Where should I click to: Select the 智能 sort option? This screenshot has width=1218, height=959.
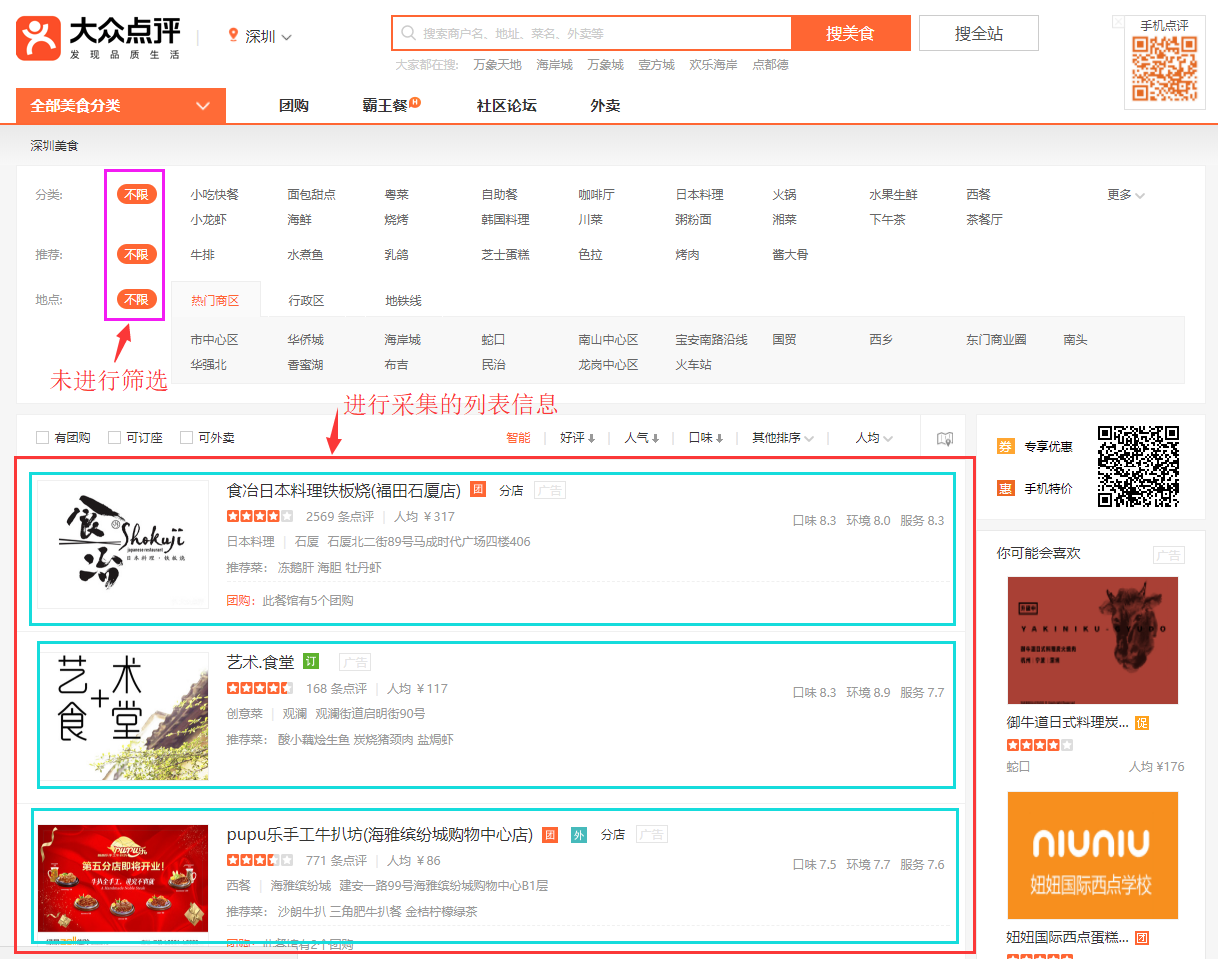click(518, 438)
